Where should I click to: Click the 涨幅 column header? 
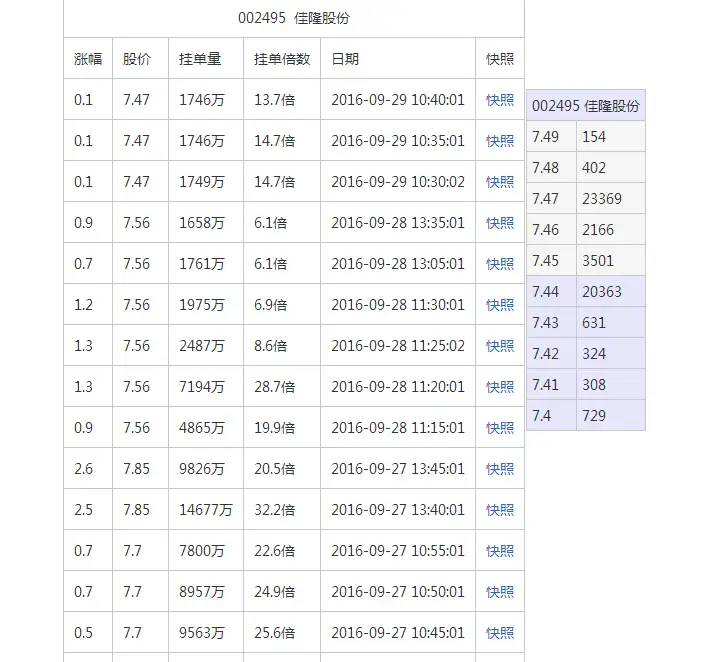[88, 59]
